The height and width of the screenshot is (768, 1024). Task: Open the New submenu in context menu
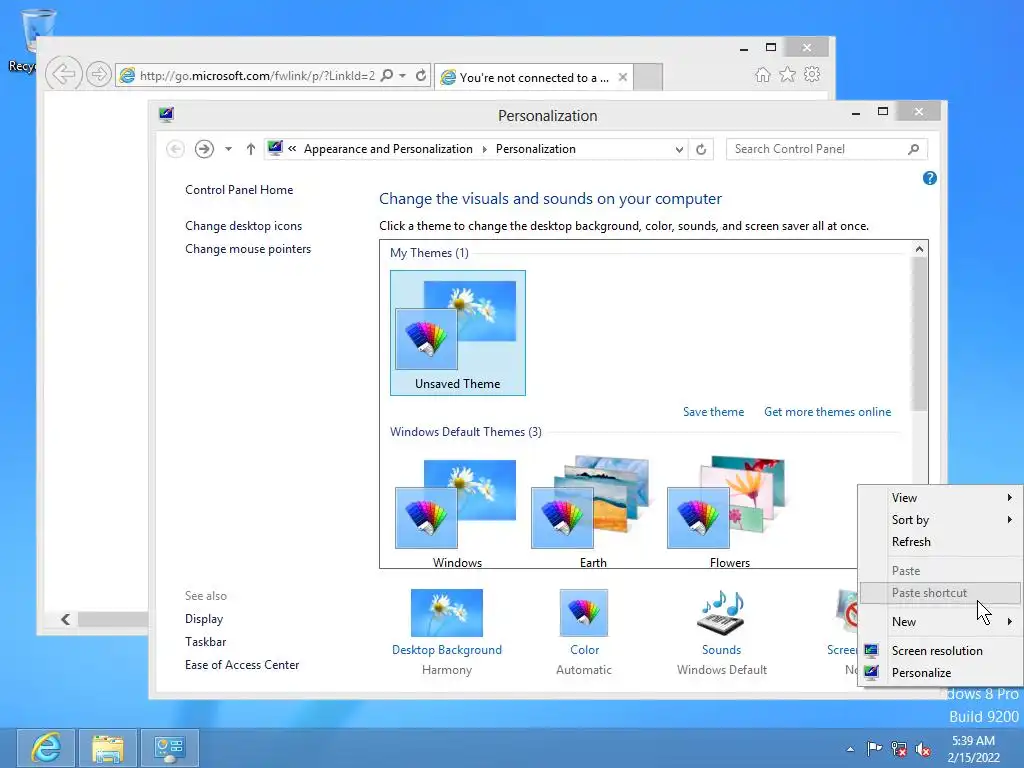pyautogui.click(x=939, y=622)
